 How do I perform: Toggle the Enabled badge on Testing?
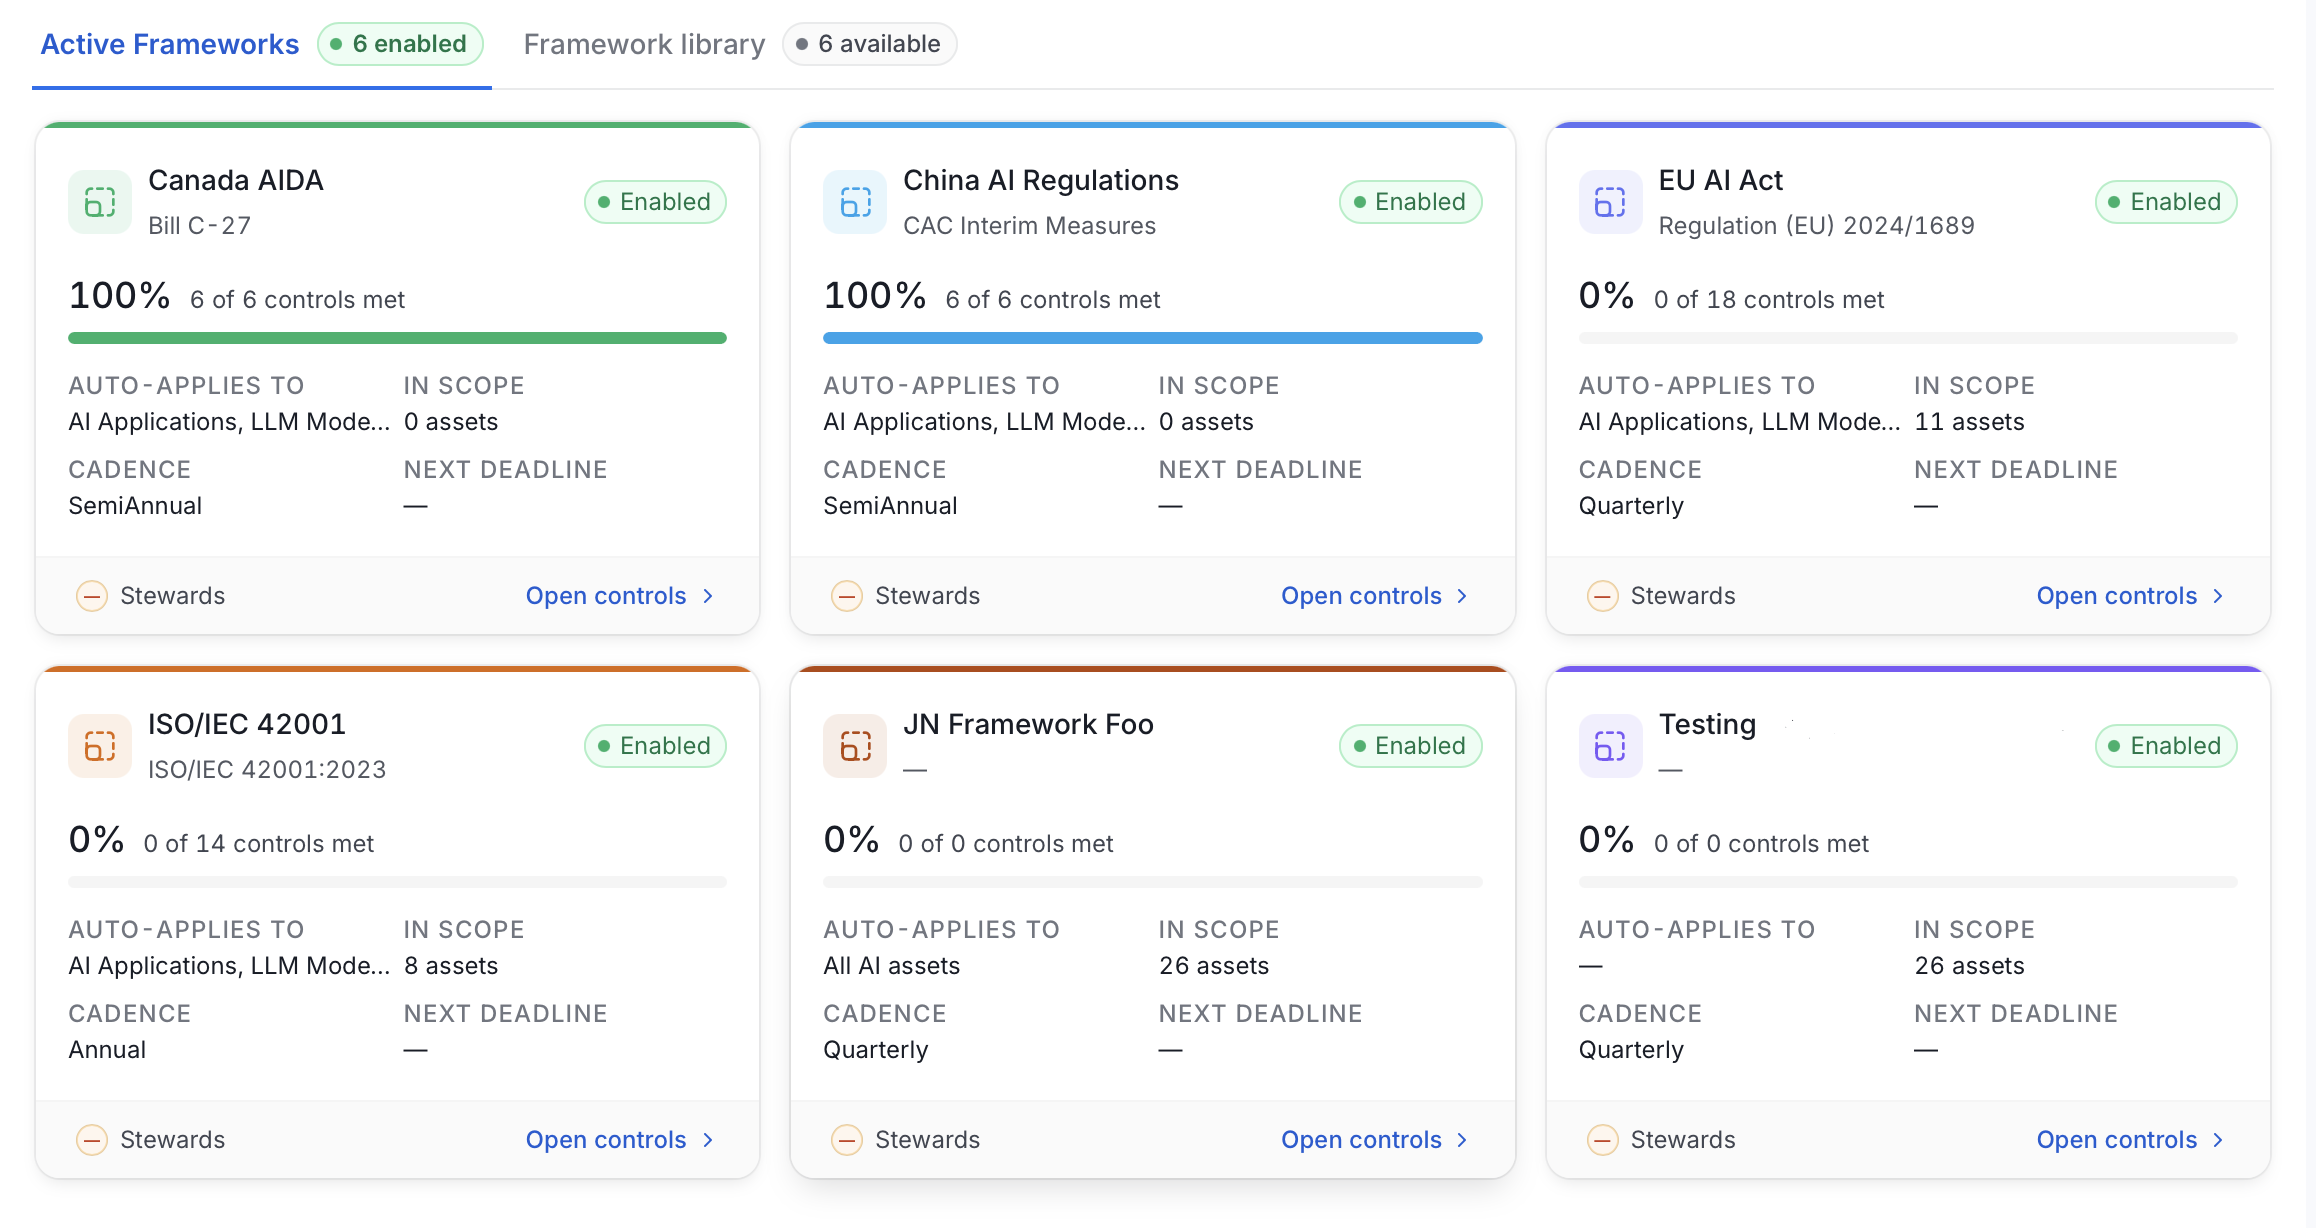click(2166, 746)
